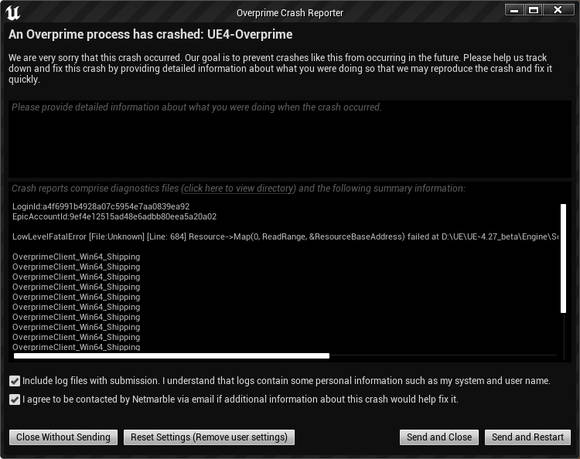Click the empty horizontal scrollbar track right of thumb
The image size is (580, 459).
pyautogui.click(x=443, y=356)
